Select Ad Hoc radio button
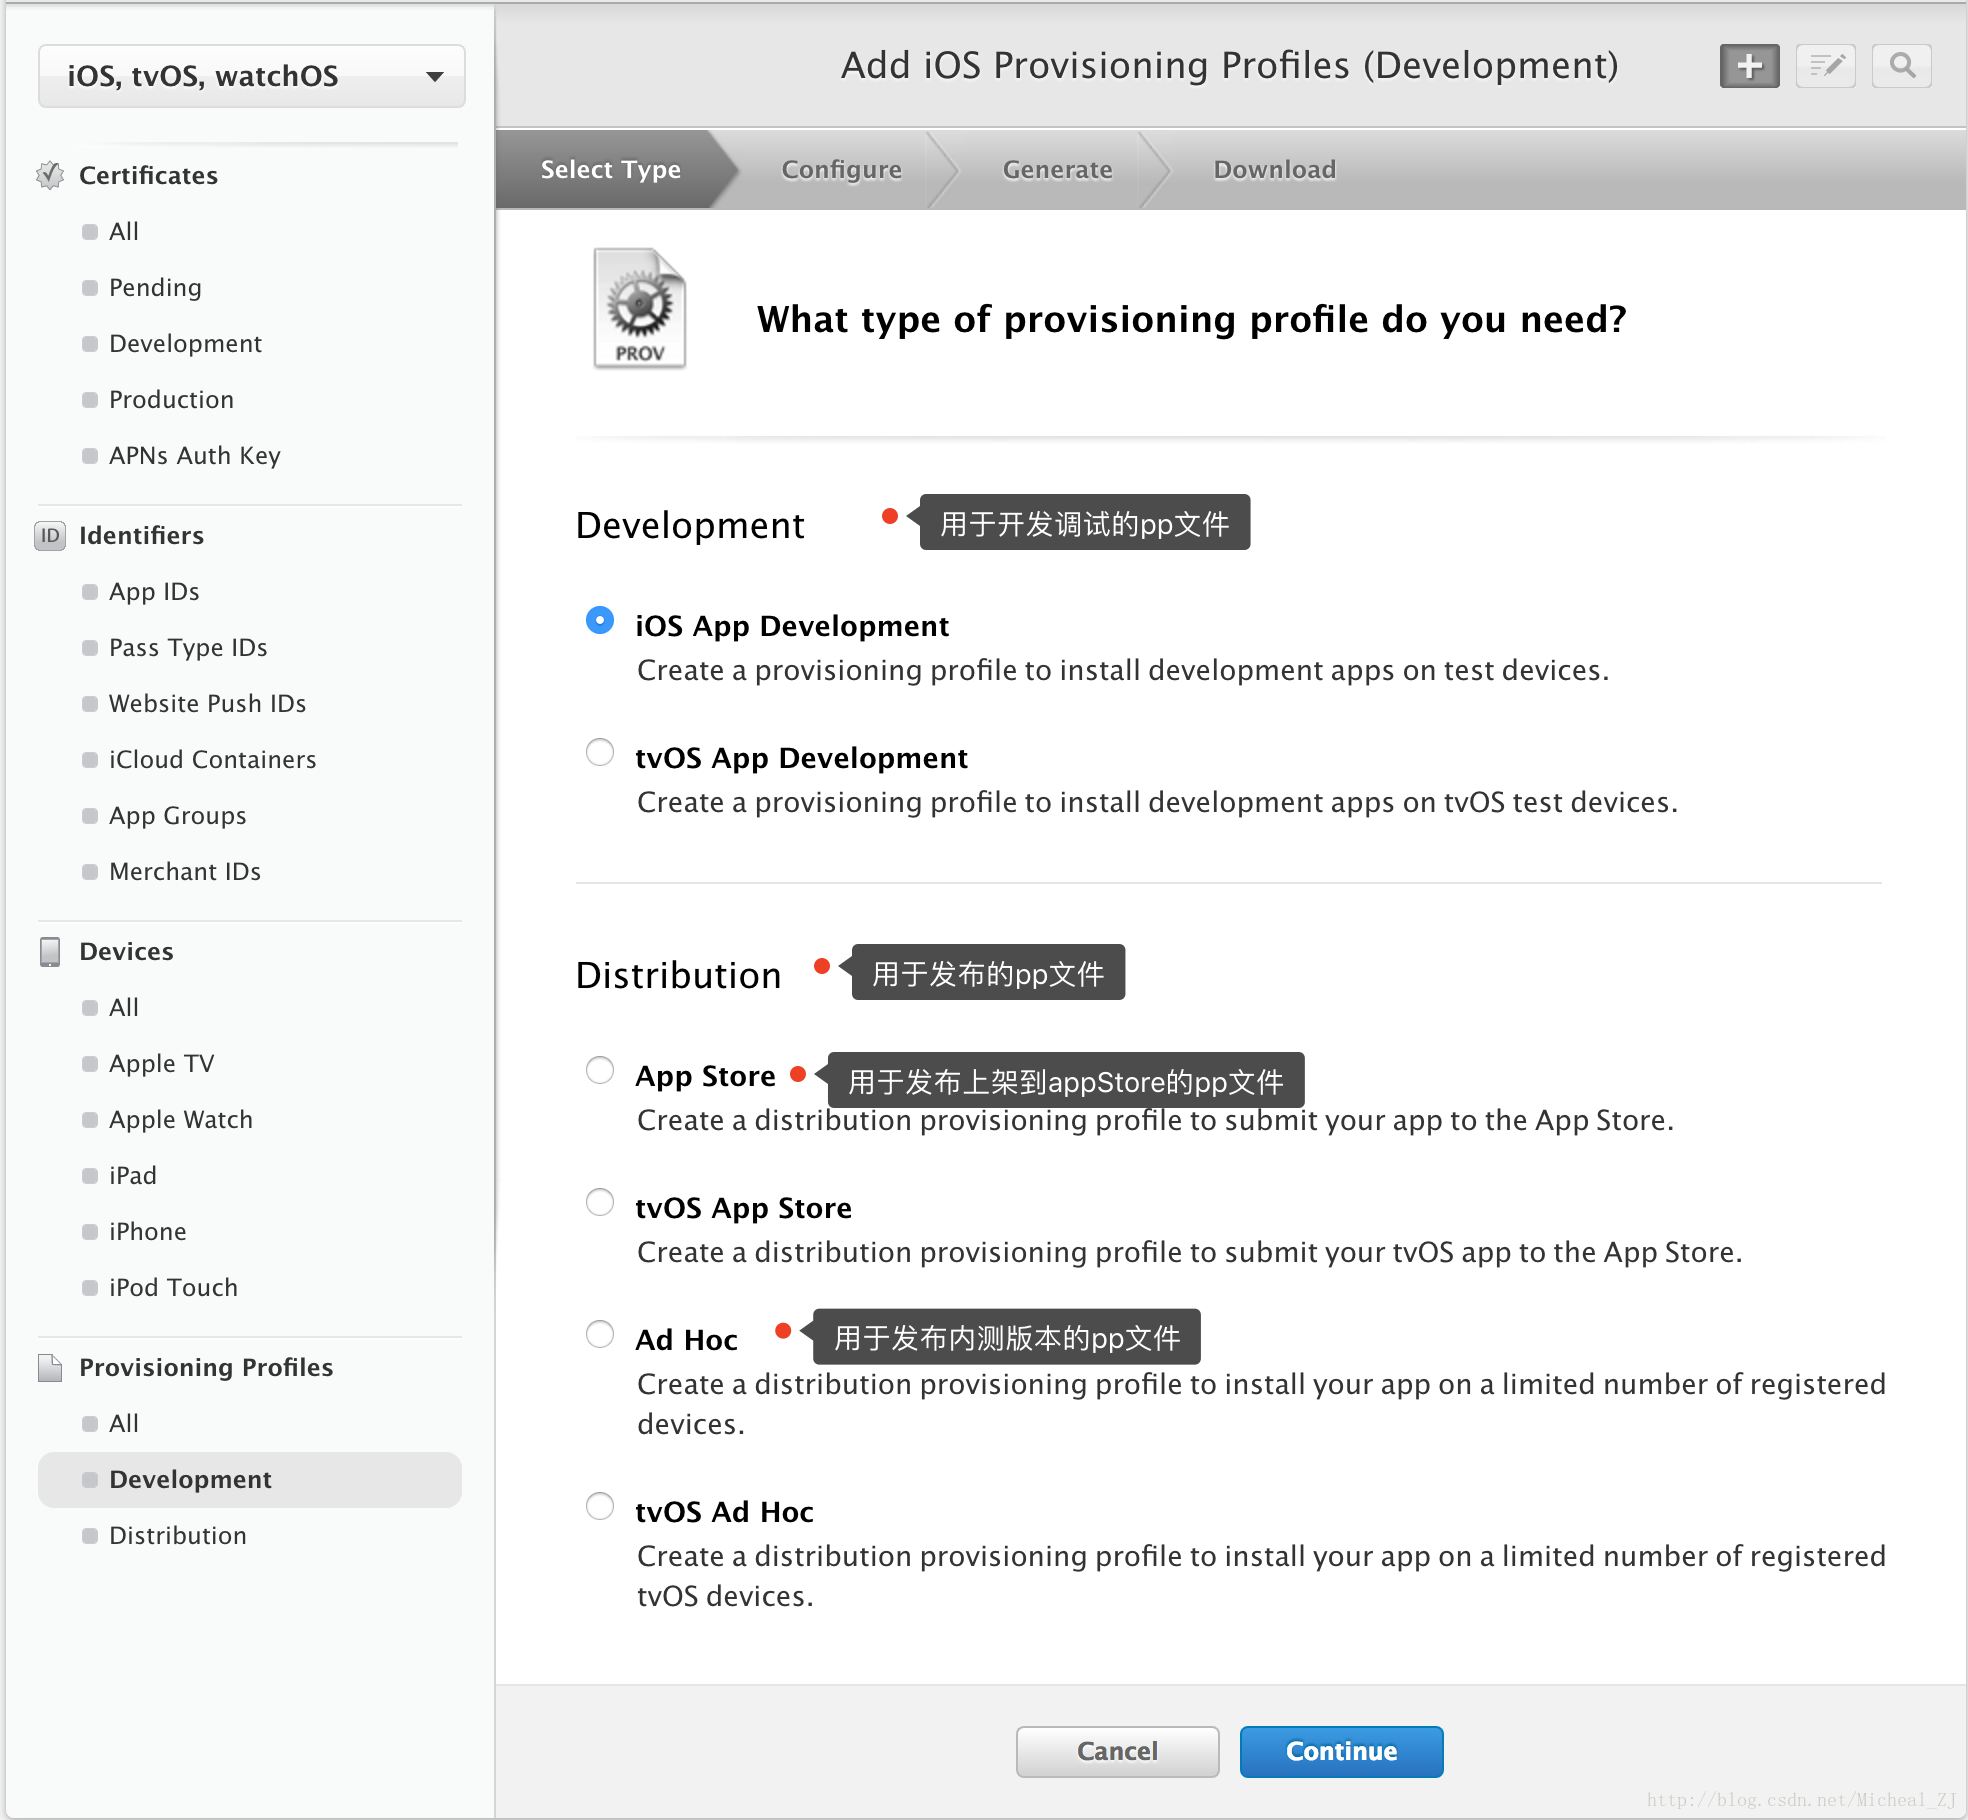This screenshot has height=1820, width=1968. (600, 1334)
